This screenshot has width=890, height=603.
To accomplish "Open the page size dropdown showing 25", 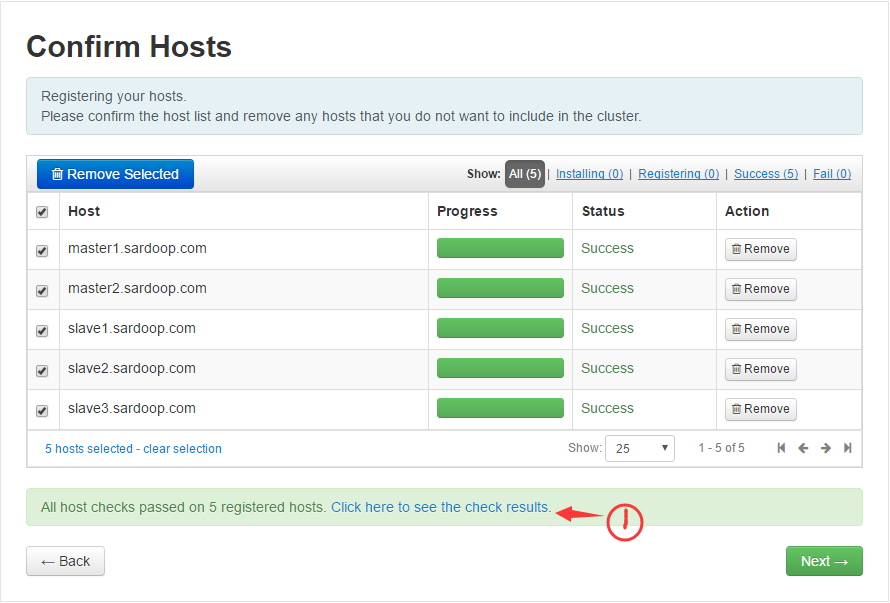I will [639, 448].
